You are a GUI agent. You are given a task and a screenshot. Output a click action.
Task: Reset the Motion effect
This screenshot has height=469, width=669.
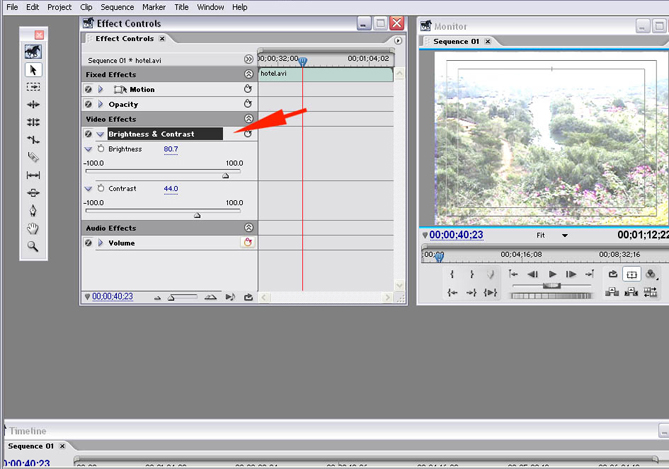click(247, 89)
